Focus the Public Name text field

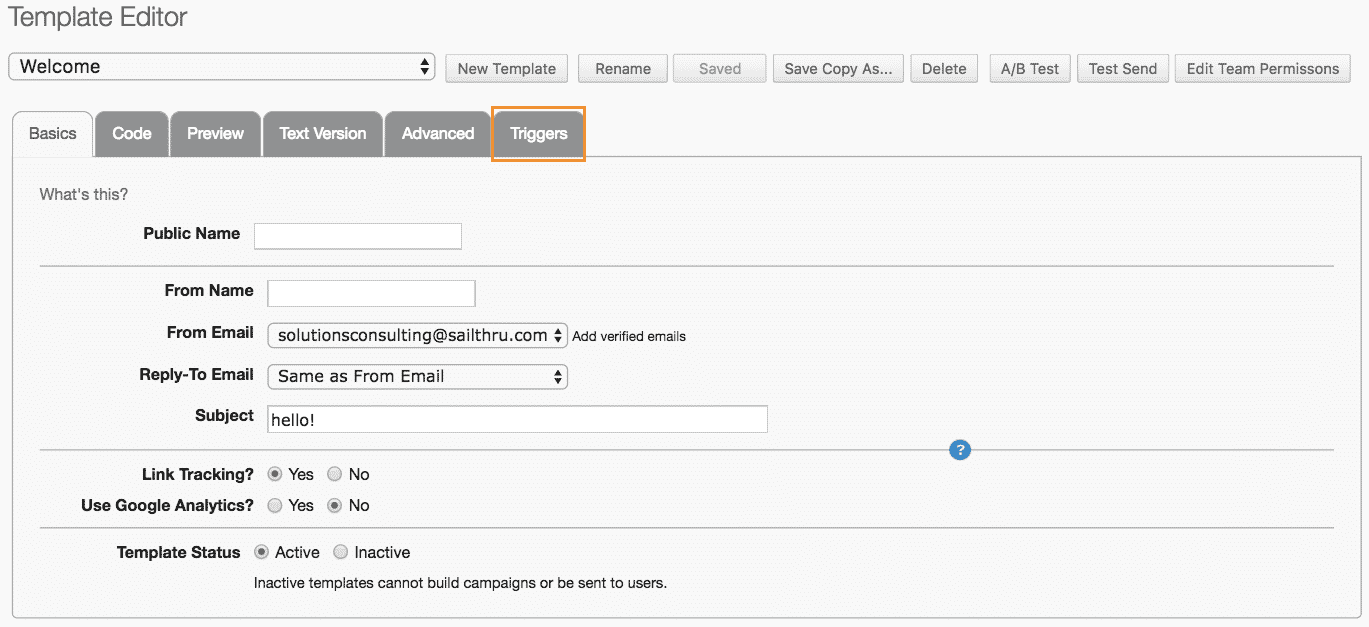pyautogui.click(x=358, y=236)
